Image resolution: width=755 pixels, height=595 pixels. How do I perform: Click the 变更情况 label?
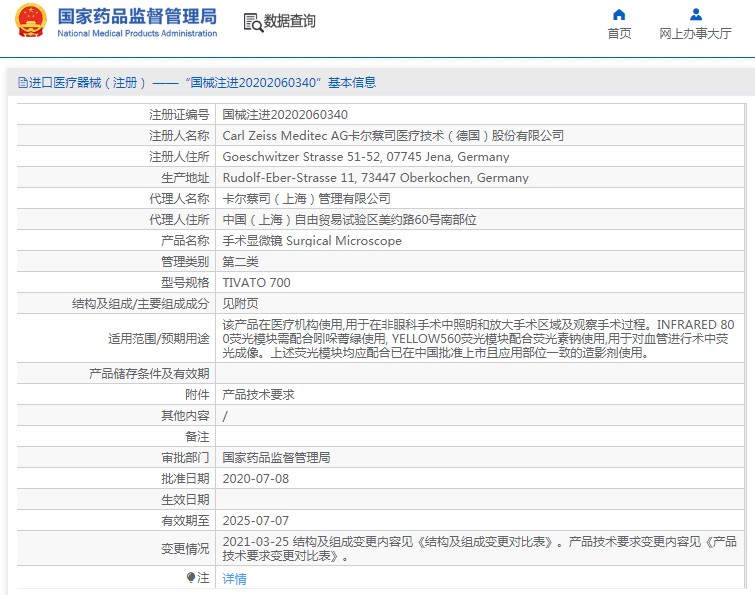click(x=185, y=549)
